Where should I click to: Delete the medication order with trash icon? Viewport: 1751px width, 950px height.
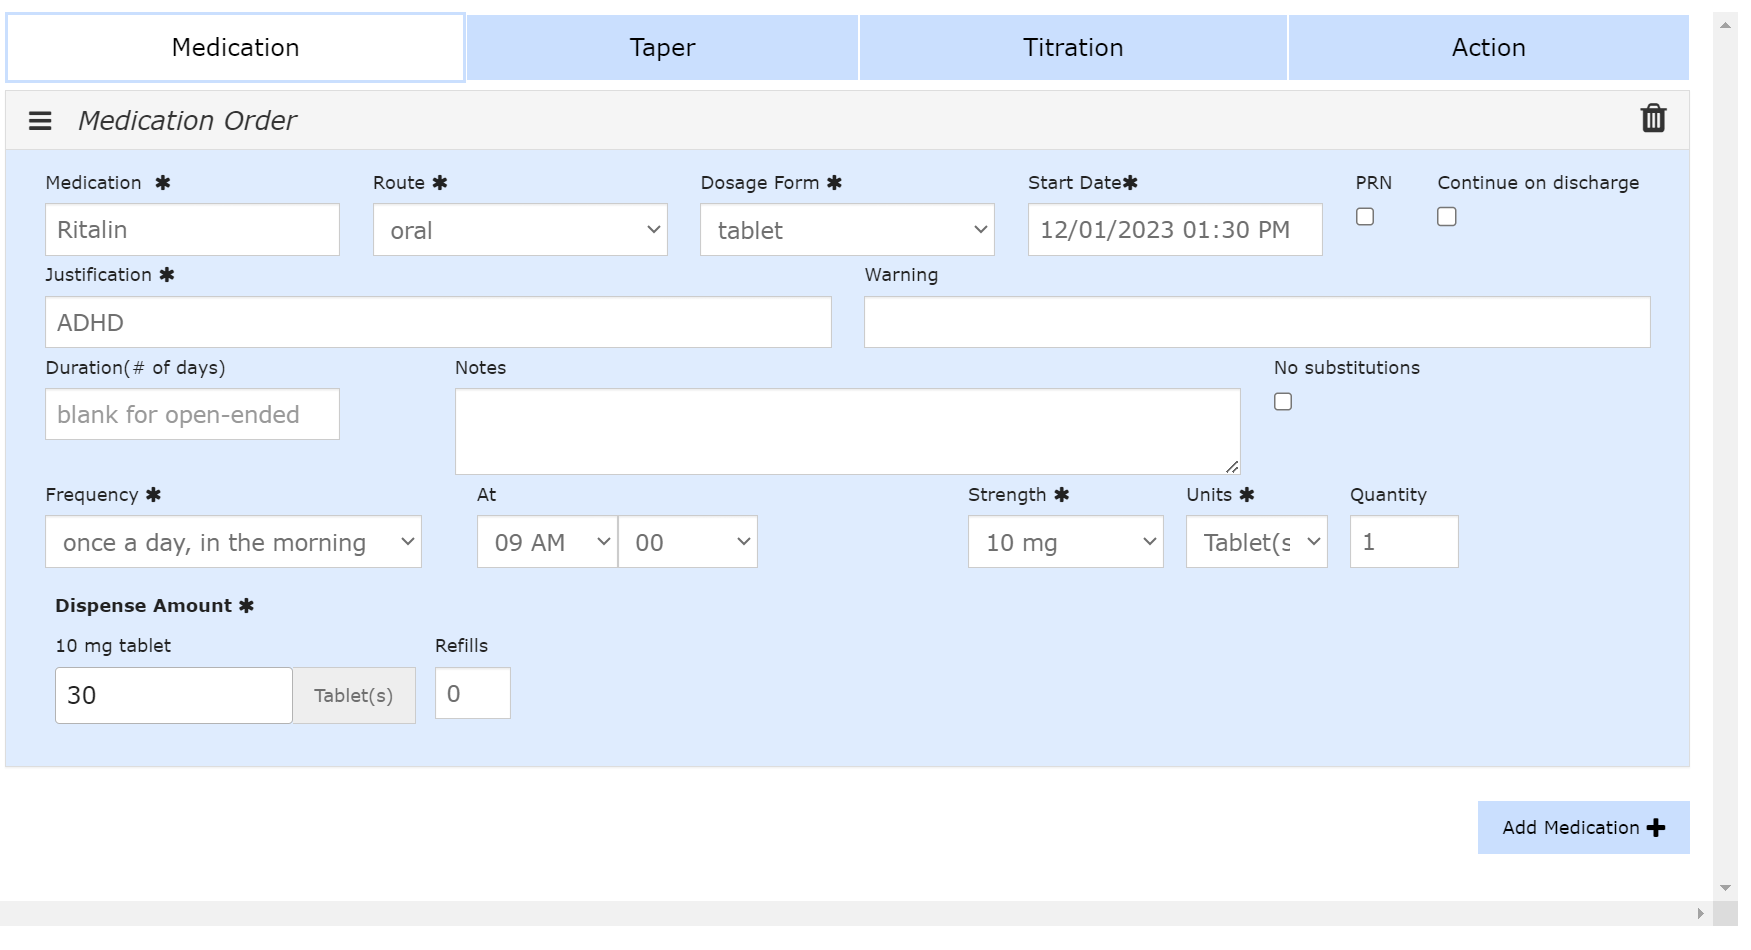pos(1653,119)
